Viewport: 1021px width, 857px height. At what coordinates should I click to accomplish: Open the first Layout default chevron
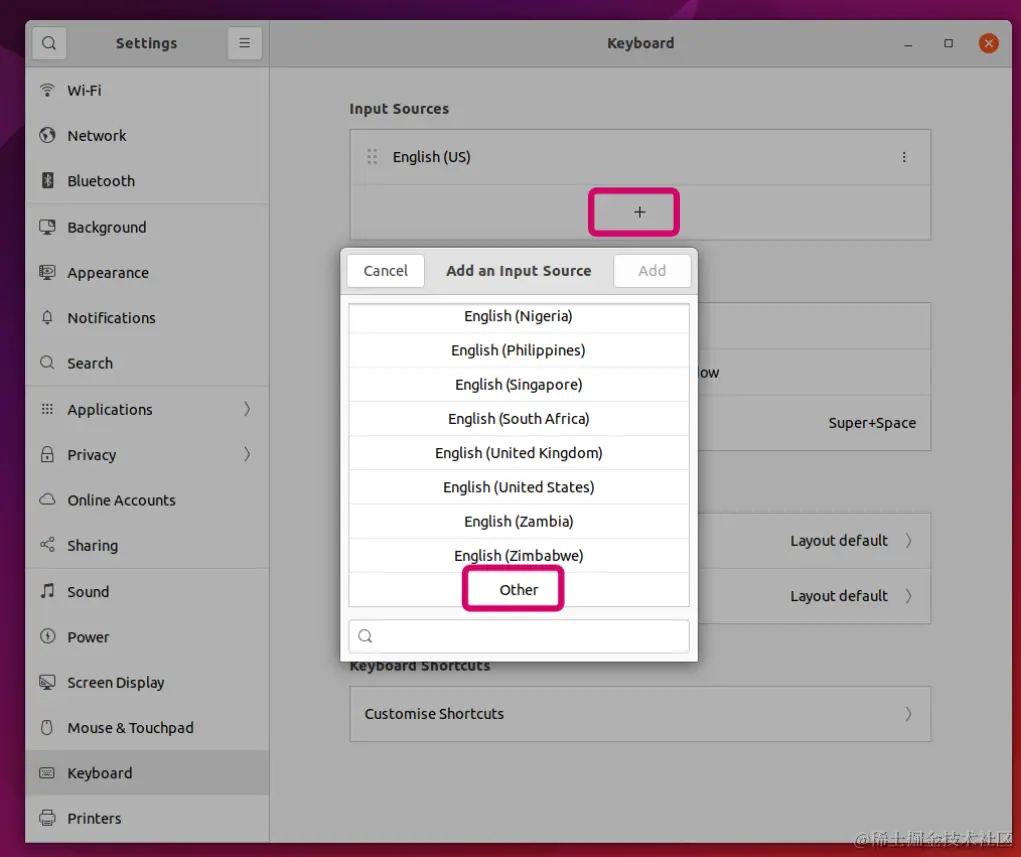point(908,541)
